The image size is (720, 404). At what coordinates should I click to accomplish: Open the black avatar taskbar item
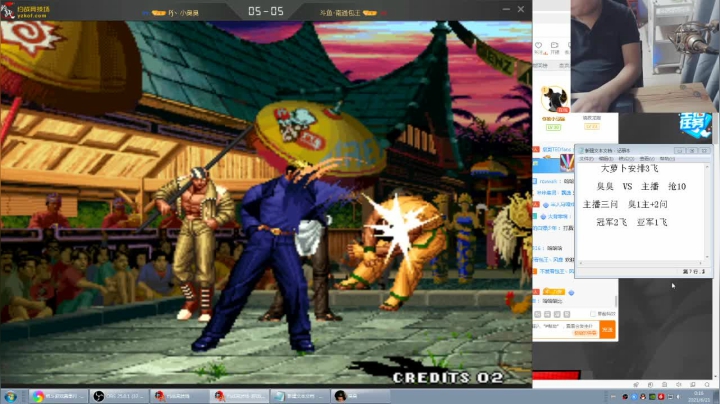(360, 396)
